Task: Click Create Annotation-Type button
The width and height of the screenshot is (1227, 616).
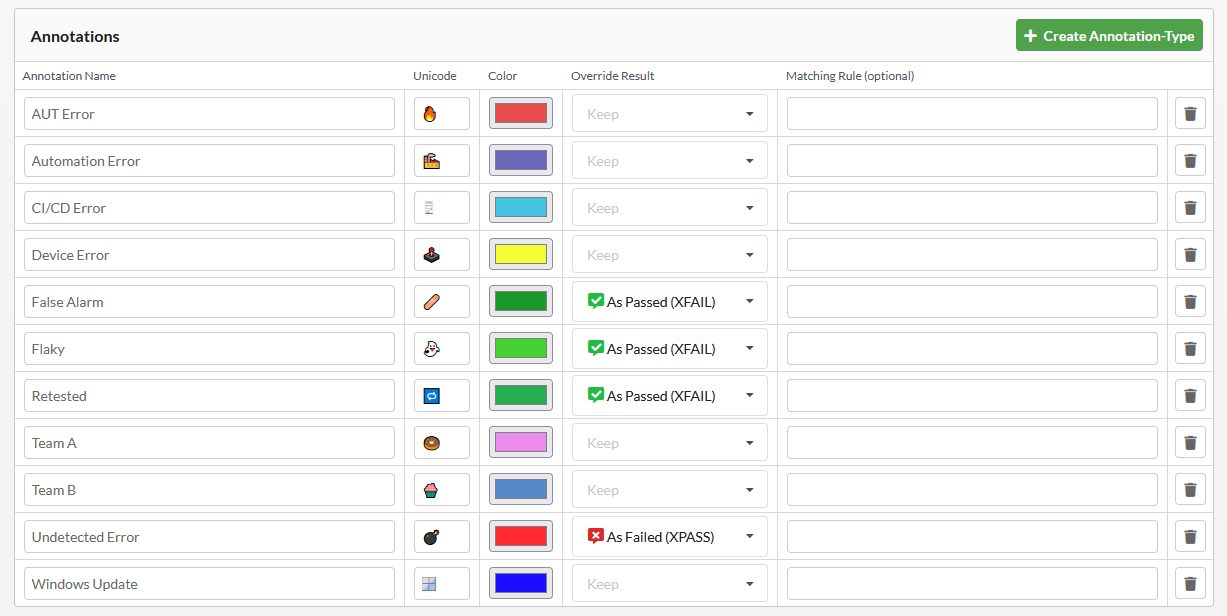Action: pyautogui.click(x=1109, y=36)
